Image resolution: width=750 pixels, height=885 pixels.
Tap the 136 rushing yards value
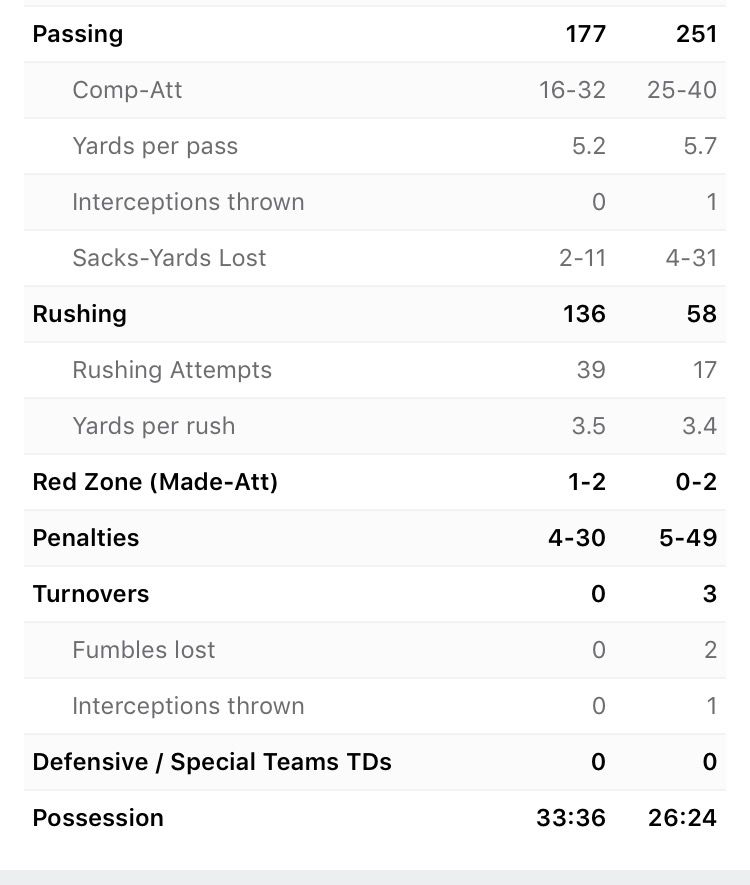pyautogui.click(x=584, y=314)
